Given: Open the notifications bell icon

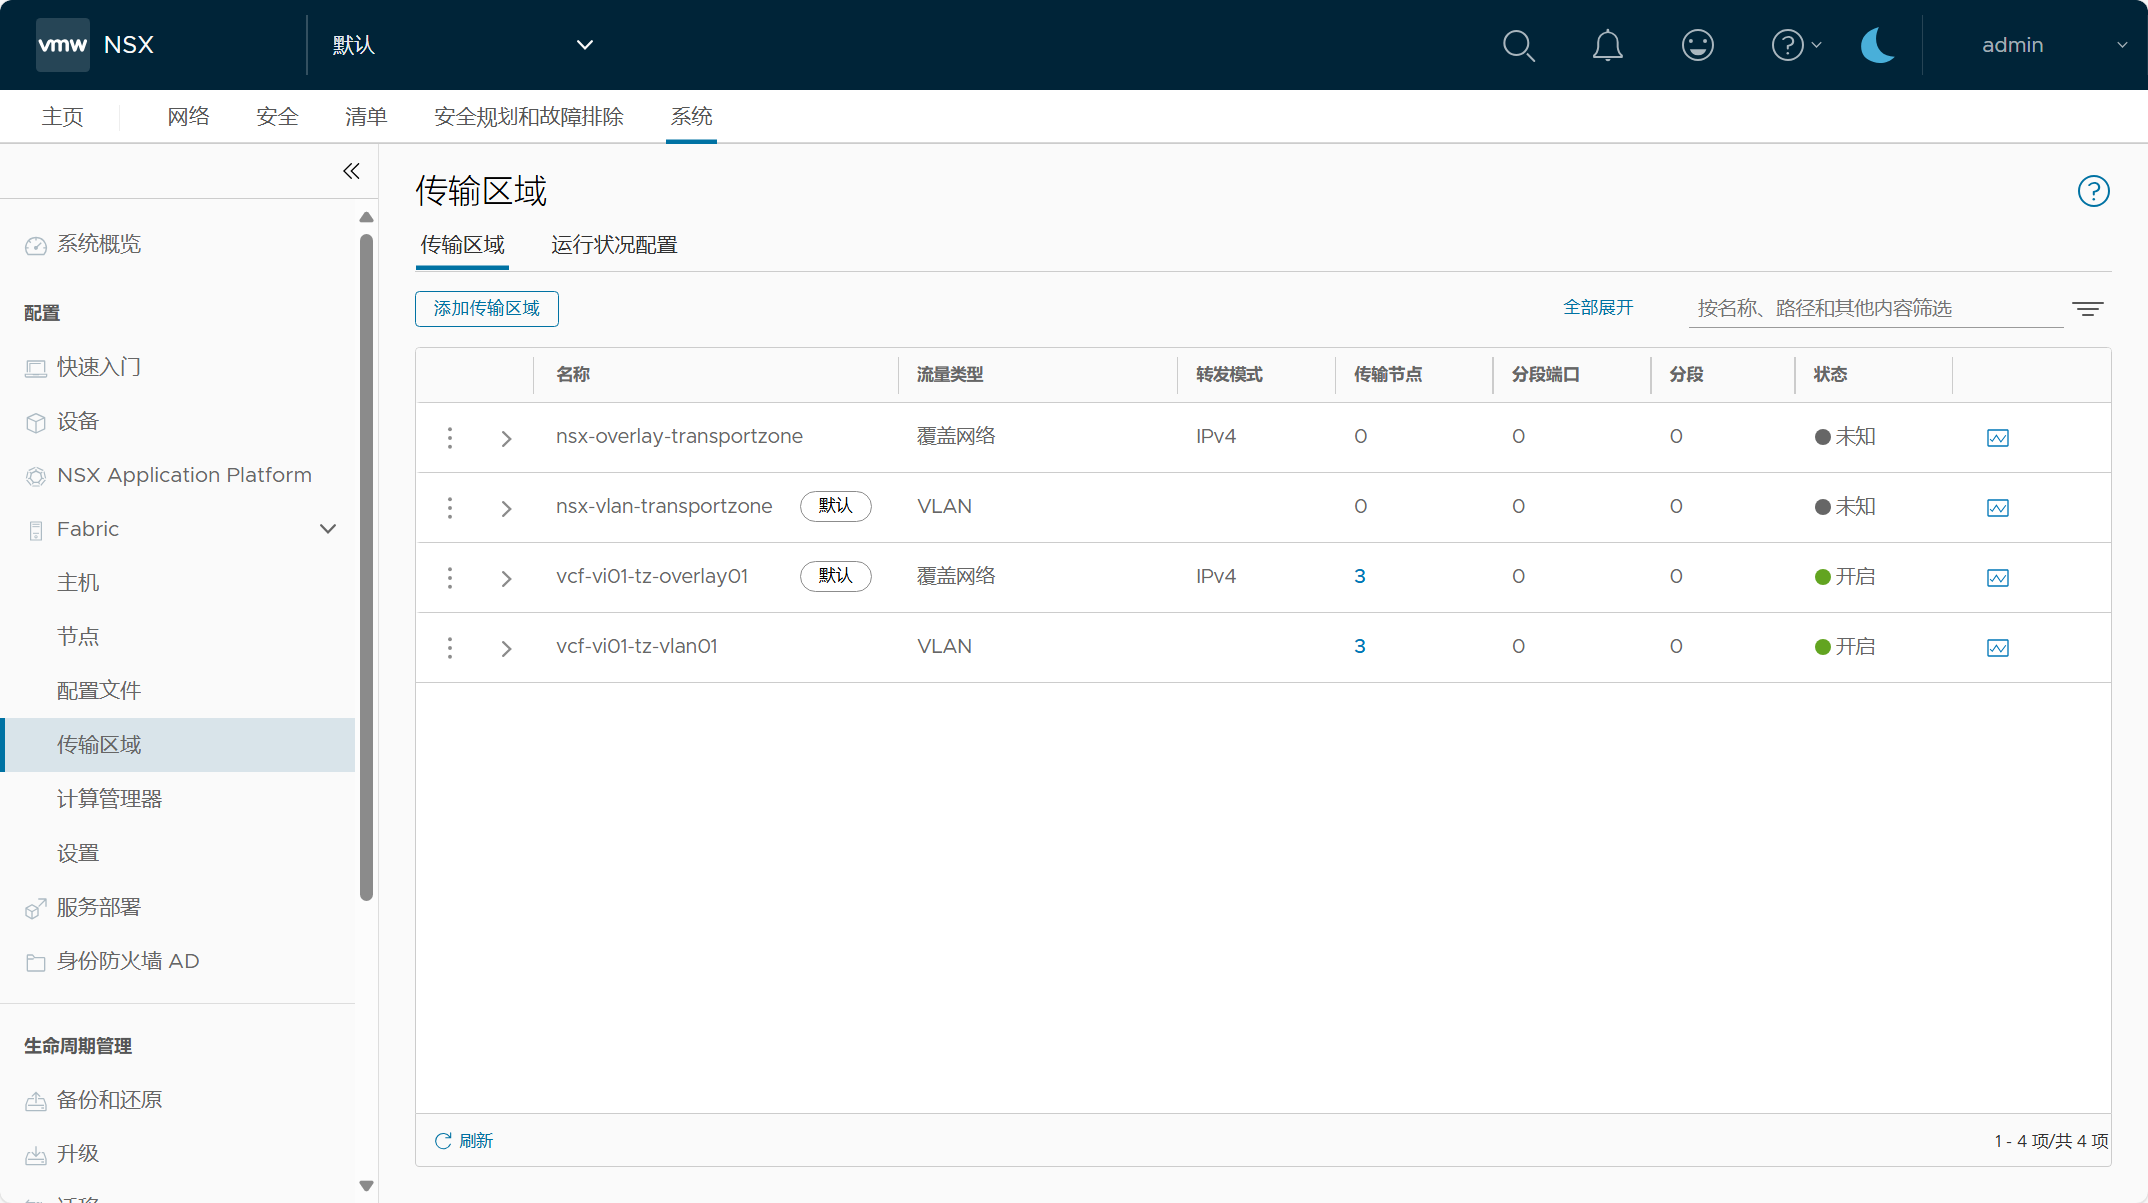Looking at the screenshot, I should (x=1607, y=45).
